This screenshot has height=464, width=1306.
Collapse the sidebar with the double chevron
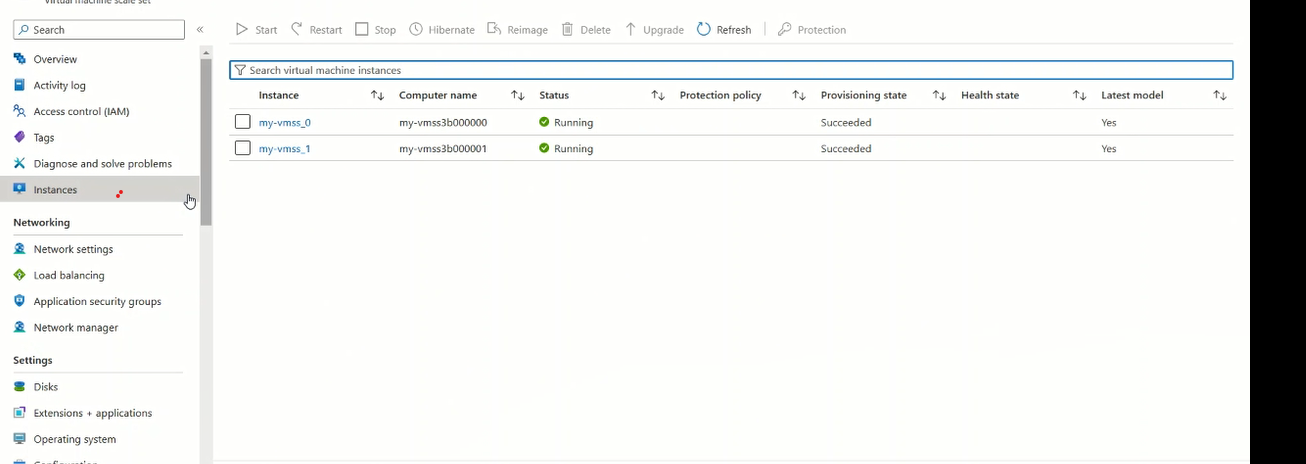coord(200,30)
